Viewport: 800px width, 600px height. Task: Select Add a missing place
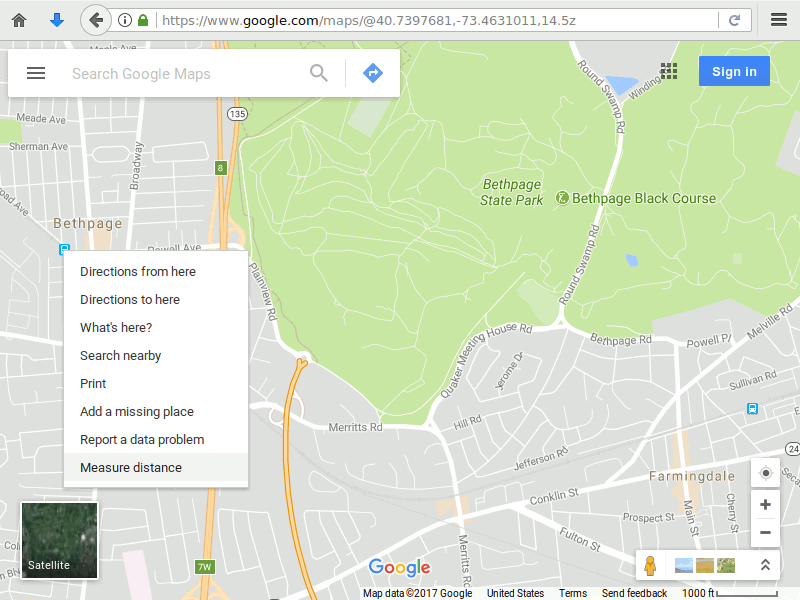[156, 412]
